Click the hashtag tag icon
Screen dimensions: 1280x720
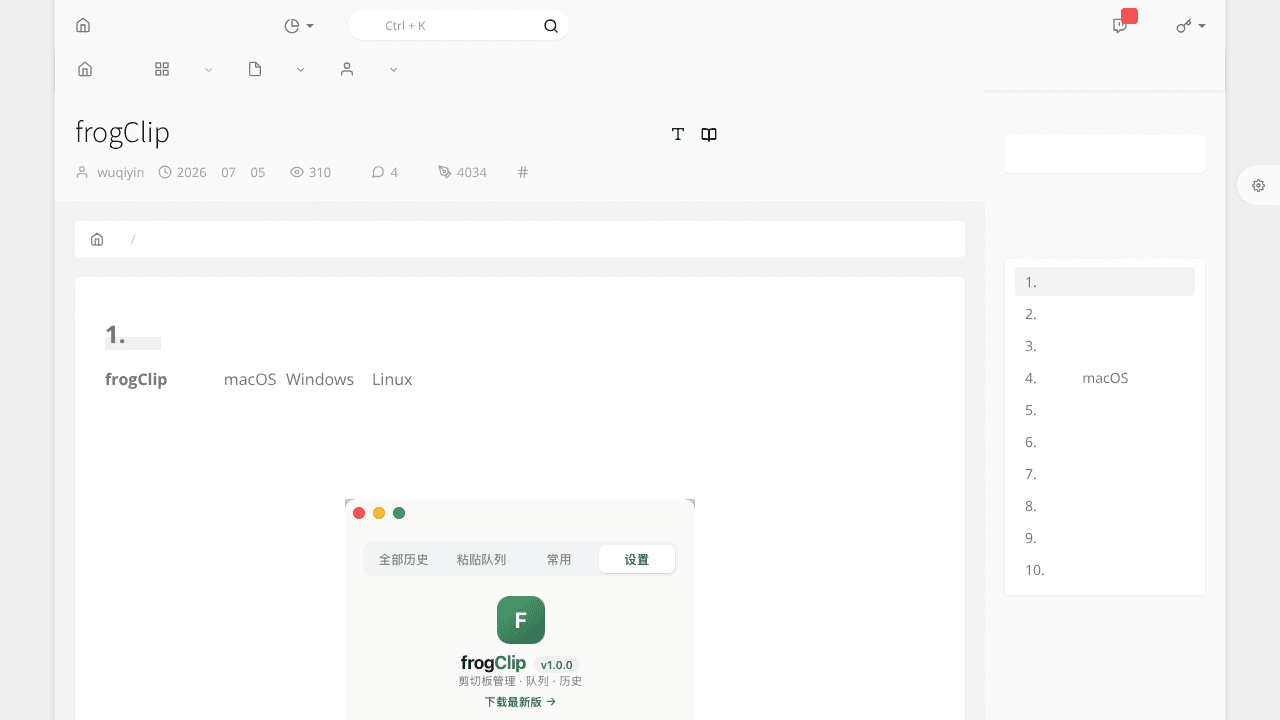tap(523, 172)
